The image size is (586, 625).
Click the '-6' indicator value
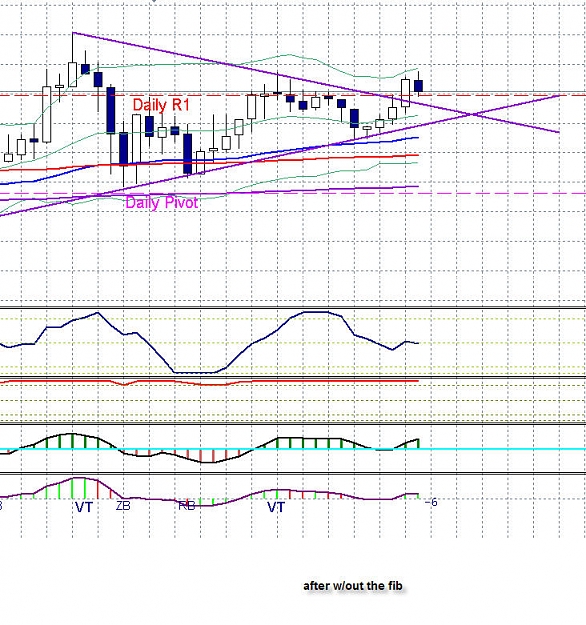pos(431,502)
